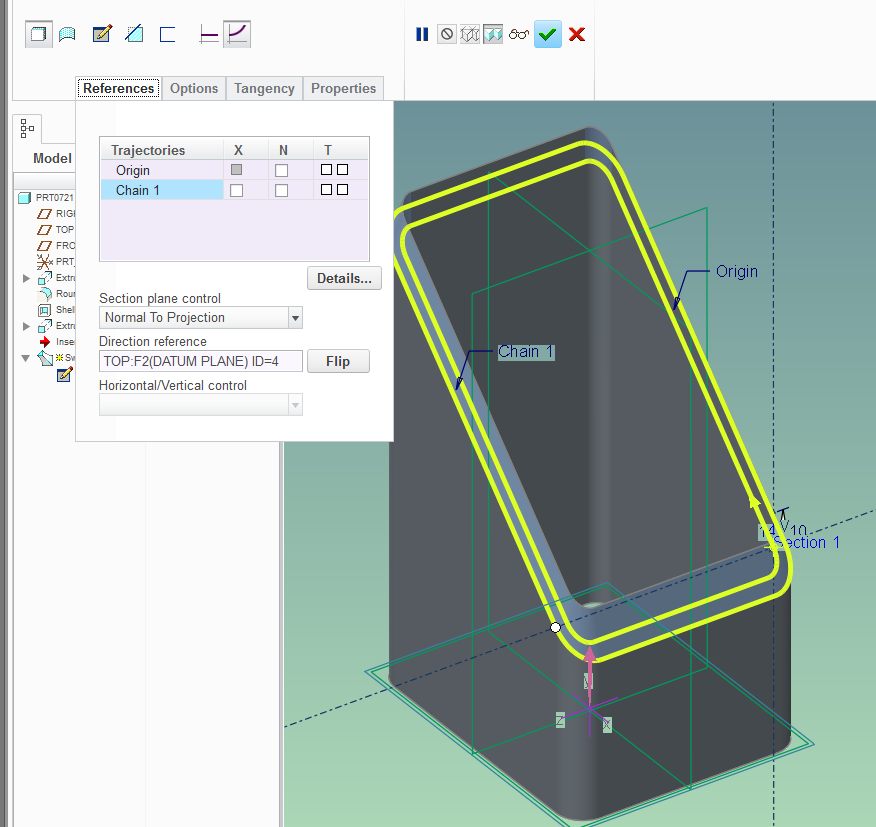Switch to the References tab
876x827 pixels.
[x=118, y=88]
